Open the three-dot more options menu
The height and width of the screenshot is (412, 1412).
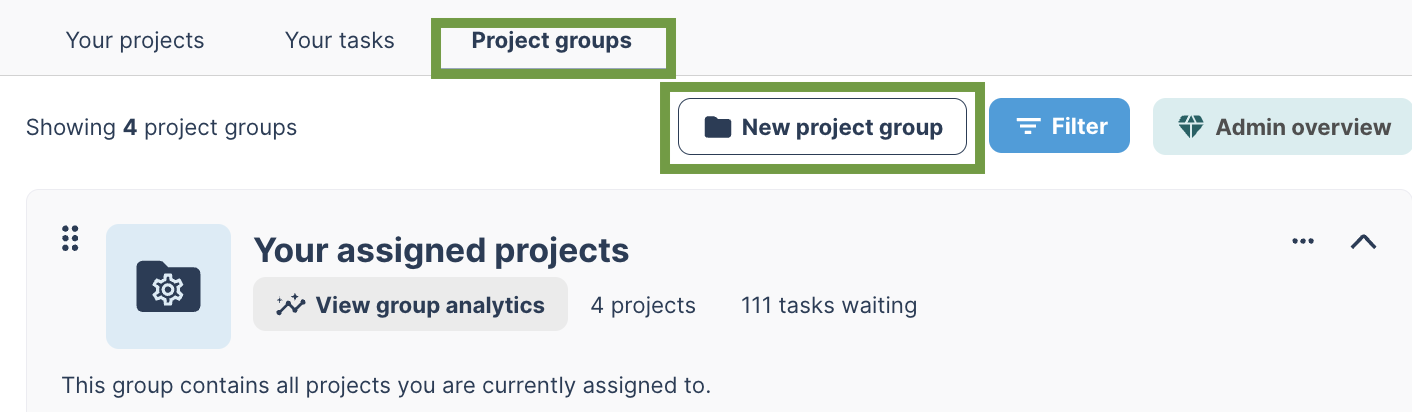[1302, 241]
